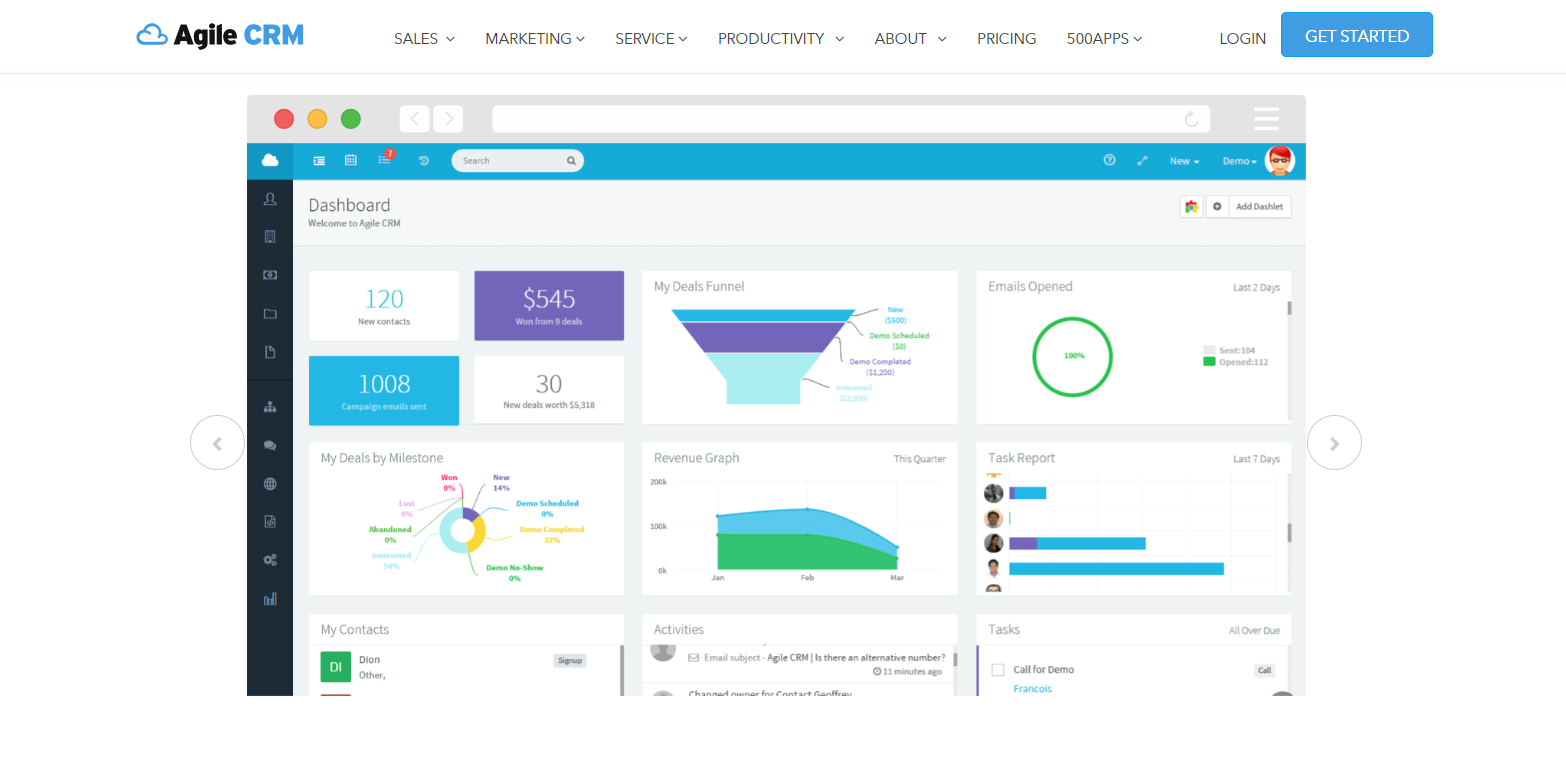Expand the SALES dropdown menu

424,38
